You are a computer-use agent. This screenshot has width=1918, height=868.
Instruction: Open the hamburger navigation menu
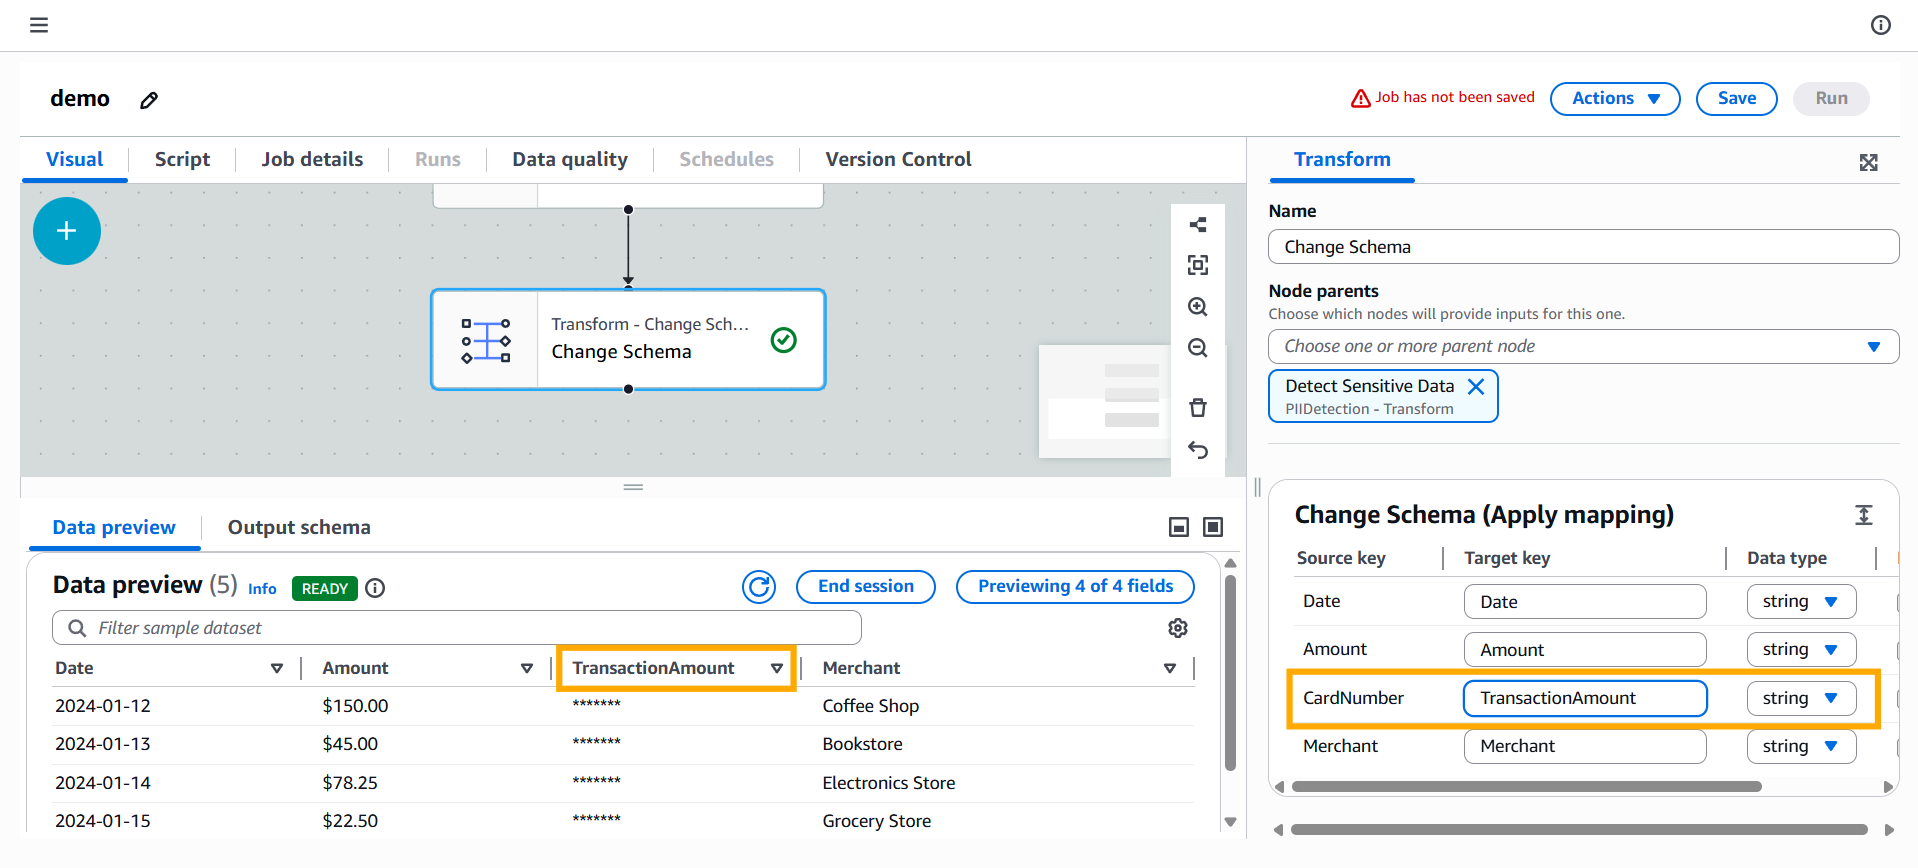coord(39,25)
